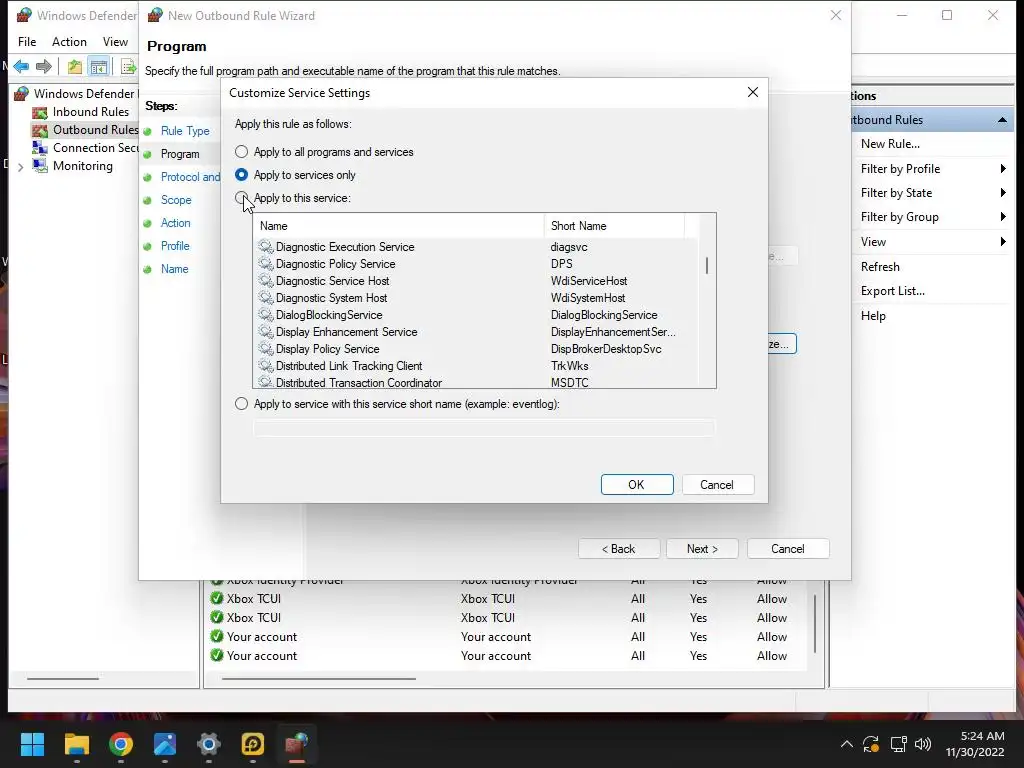Cancel the New Outbound Rule Wizard
Image resolution: width=1024 pixels, height=768 pixels.
click(x=788, y=549)
